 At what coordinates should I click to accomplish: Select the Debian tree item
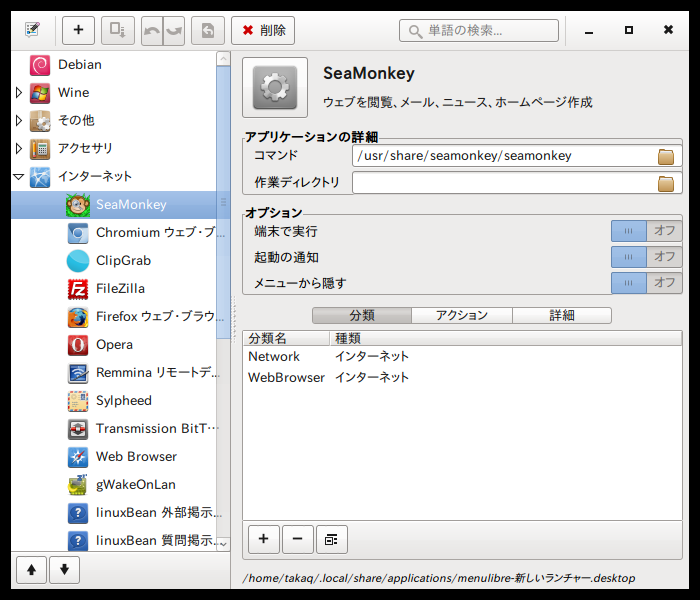114,65
